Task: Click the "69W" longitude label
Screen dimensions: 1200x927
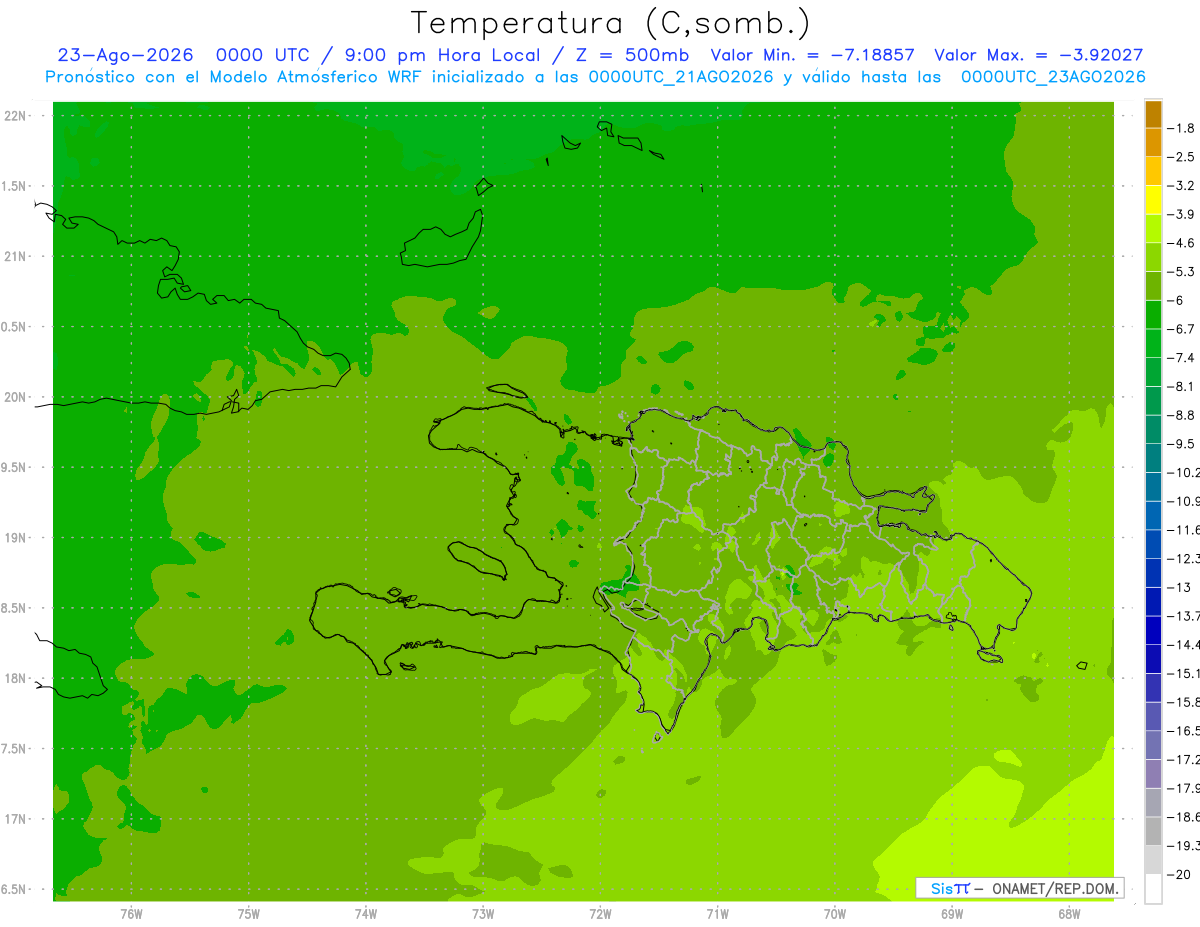Action: [952, 914]
